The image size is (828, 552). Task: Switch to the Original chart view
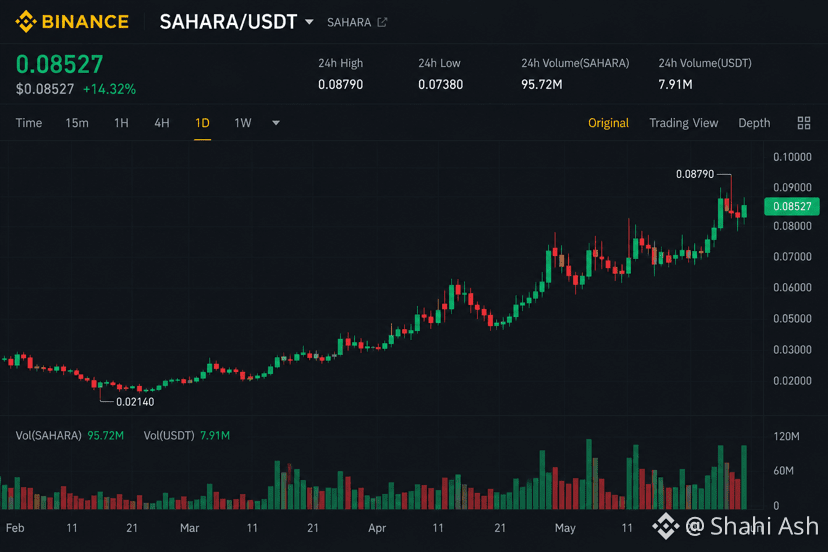coord(608,123)
